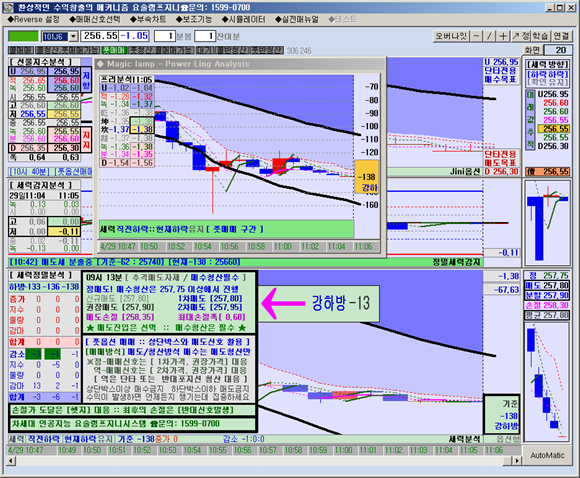Screen dimensions: 580x478
Task: Toggle the 콜매매 status button
Action: pyautogui.click(x=21, y=50)
